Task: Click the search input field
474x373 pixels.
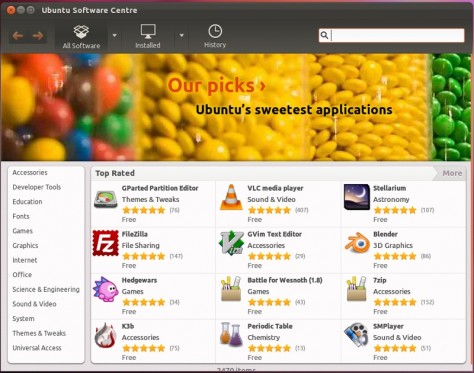Action: point(391,35)
